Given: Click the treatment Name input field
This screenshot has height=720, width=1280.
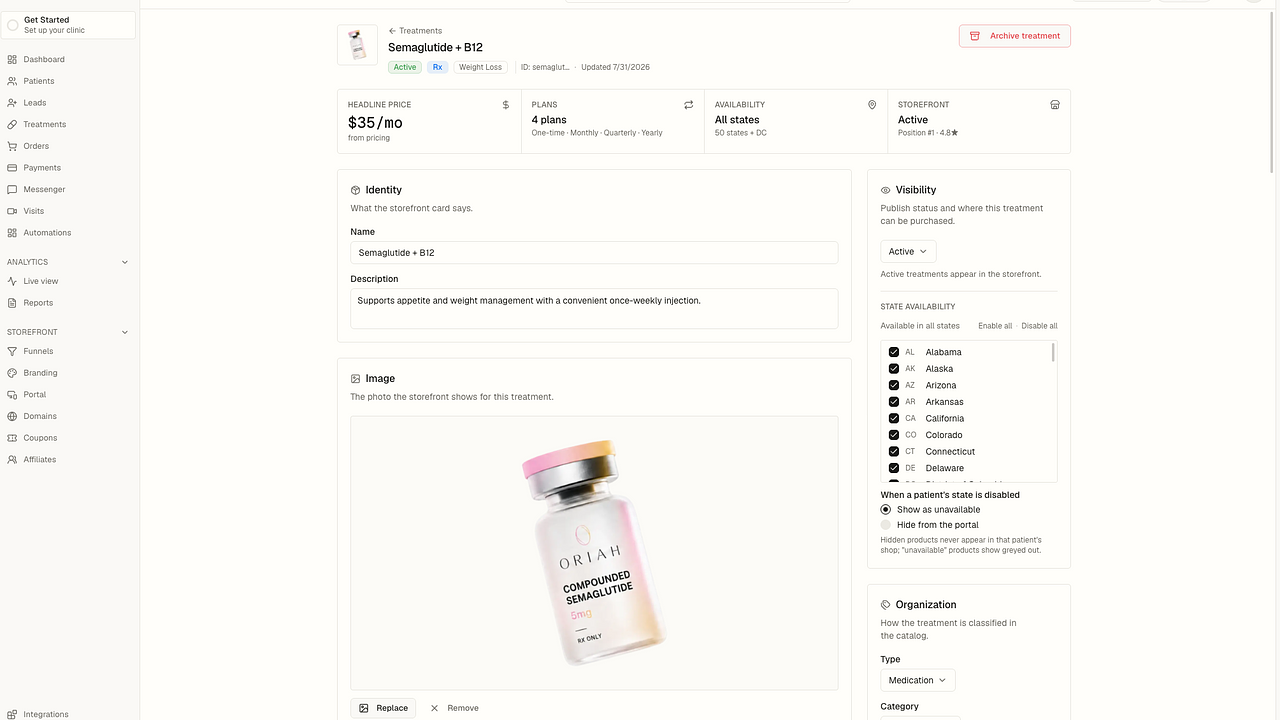Looking at the screenshot, I should coord(594,253).
